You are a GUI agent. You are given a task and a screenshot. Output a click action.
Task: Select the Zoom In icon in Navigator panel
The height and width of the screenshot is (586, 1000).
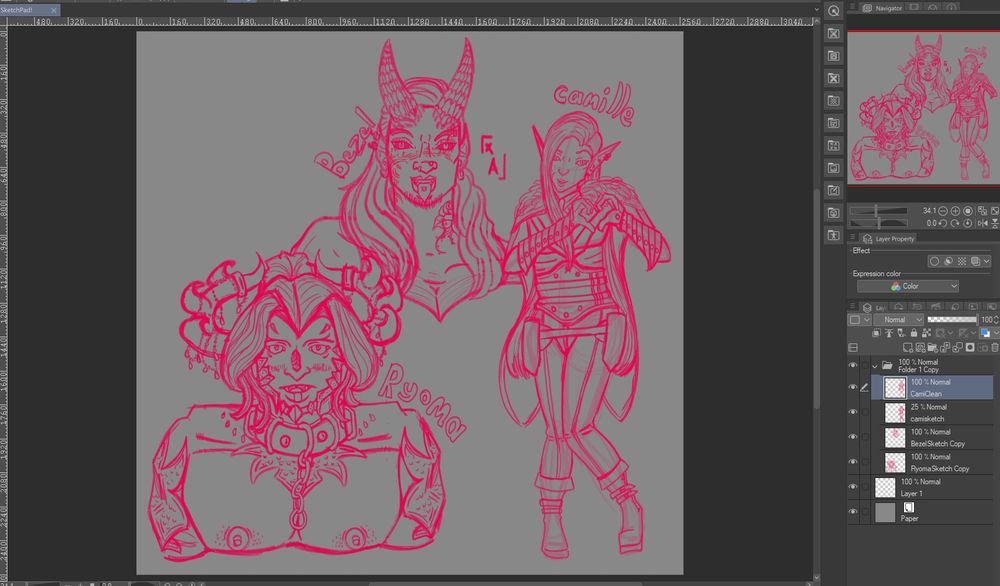click(x=955, y=210)
